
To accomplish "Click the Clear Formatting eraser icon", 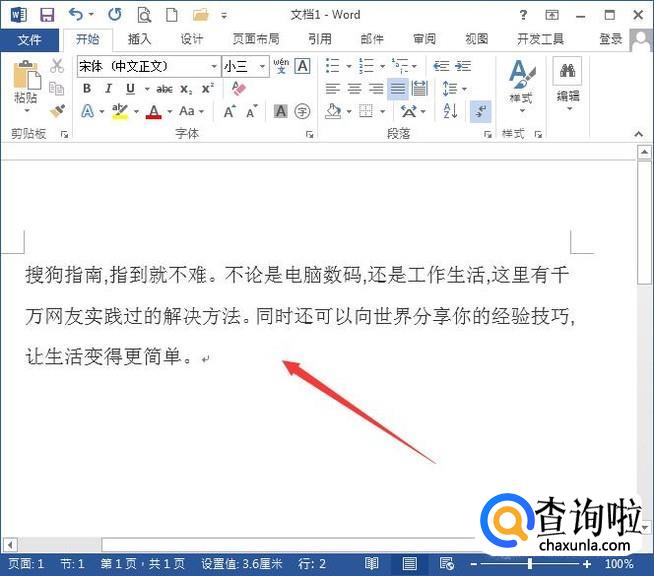I will click(x=238, y=89).
